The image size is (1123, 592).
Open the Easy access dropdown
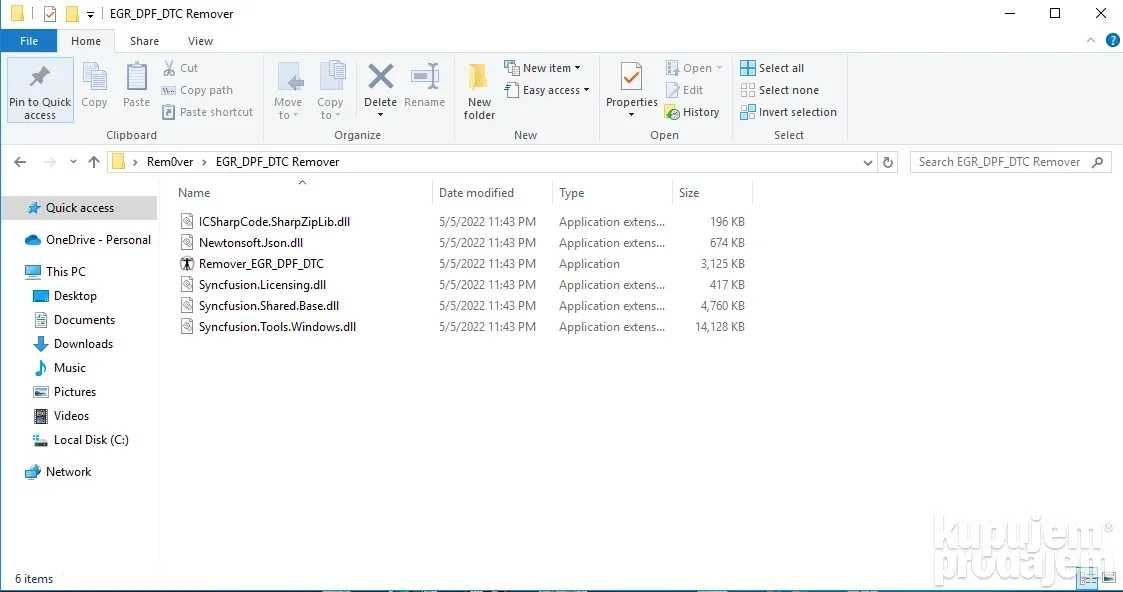click(546, 90)
